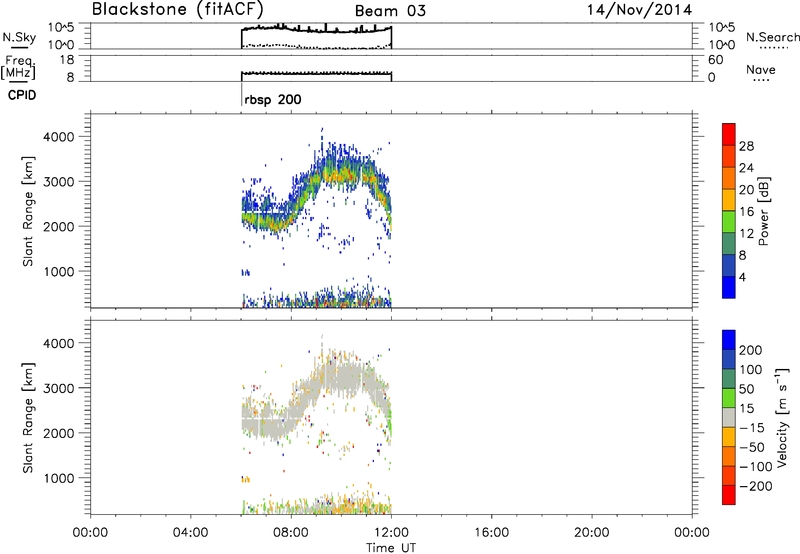Click the 'Velocity [m s-1]' colorbar label
The height and width of the screenshot is (554, 800).
[x=782, y=417]
